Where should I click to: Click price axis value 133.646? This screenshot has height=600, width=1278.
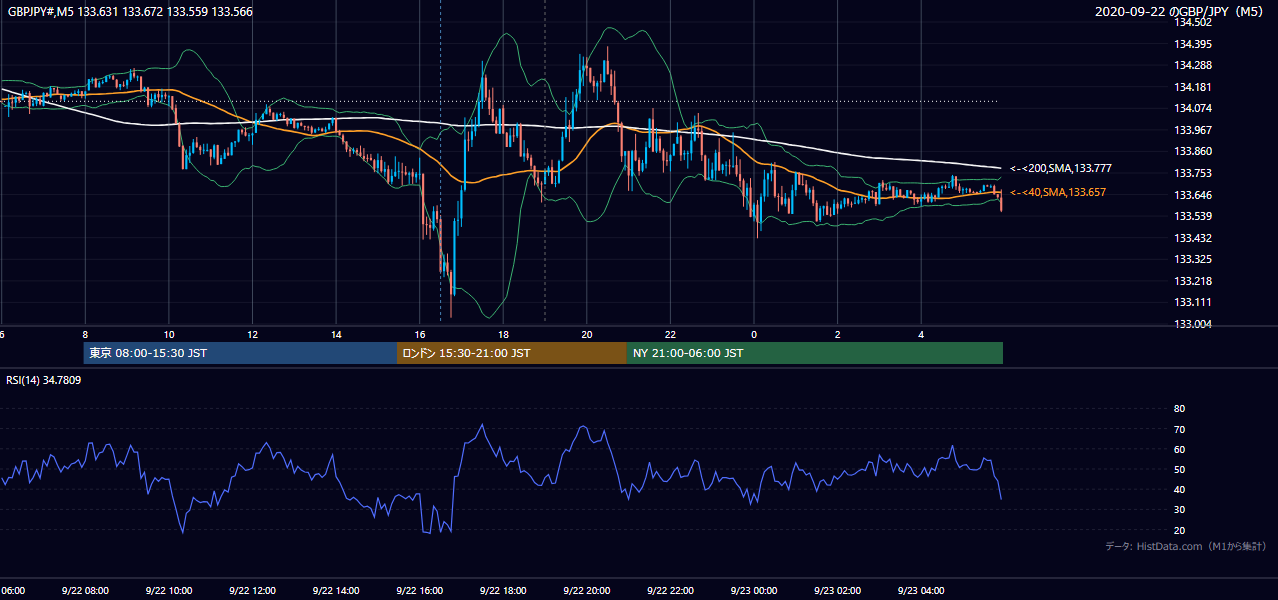click(1192, 195)
